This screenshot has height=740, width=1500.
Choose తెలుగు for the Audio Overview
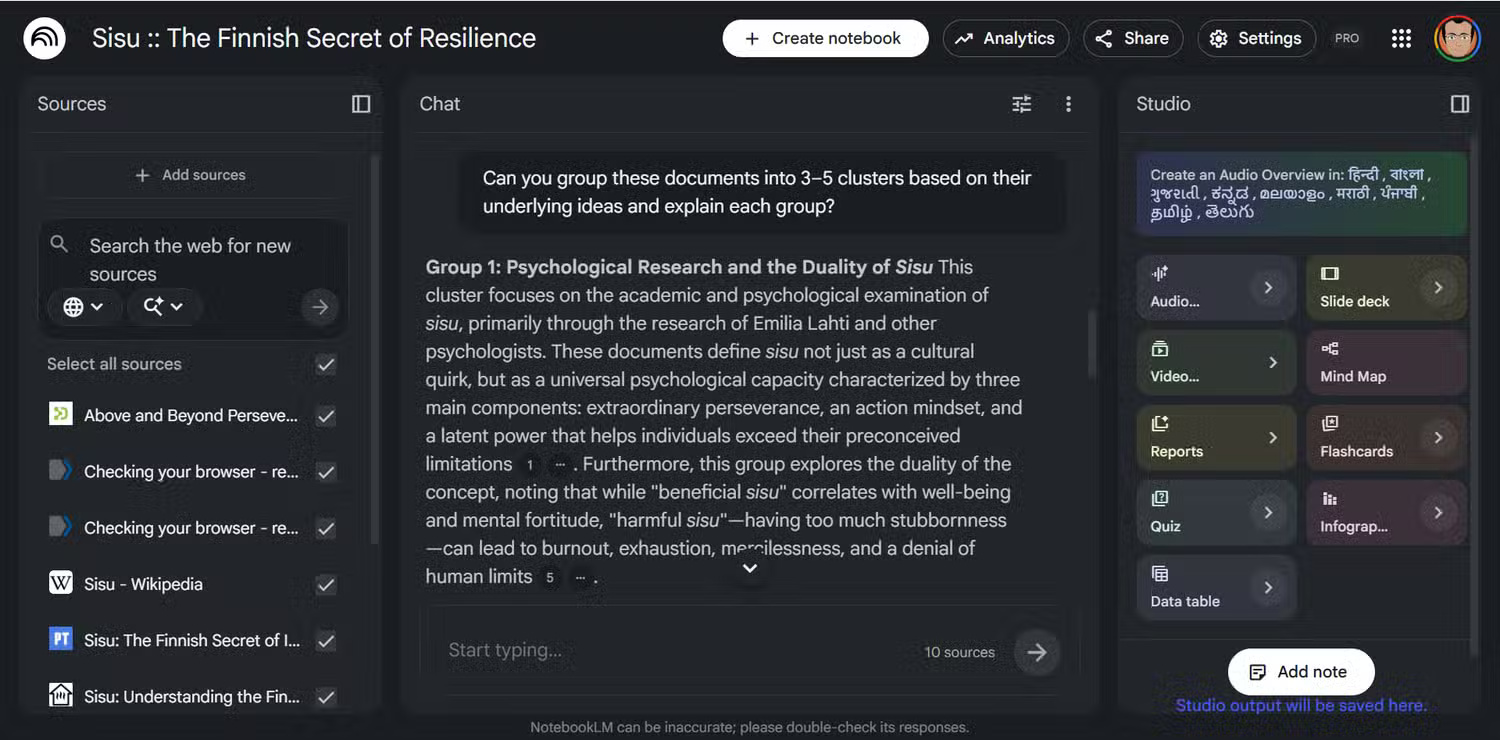(1230, 213)
